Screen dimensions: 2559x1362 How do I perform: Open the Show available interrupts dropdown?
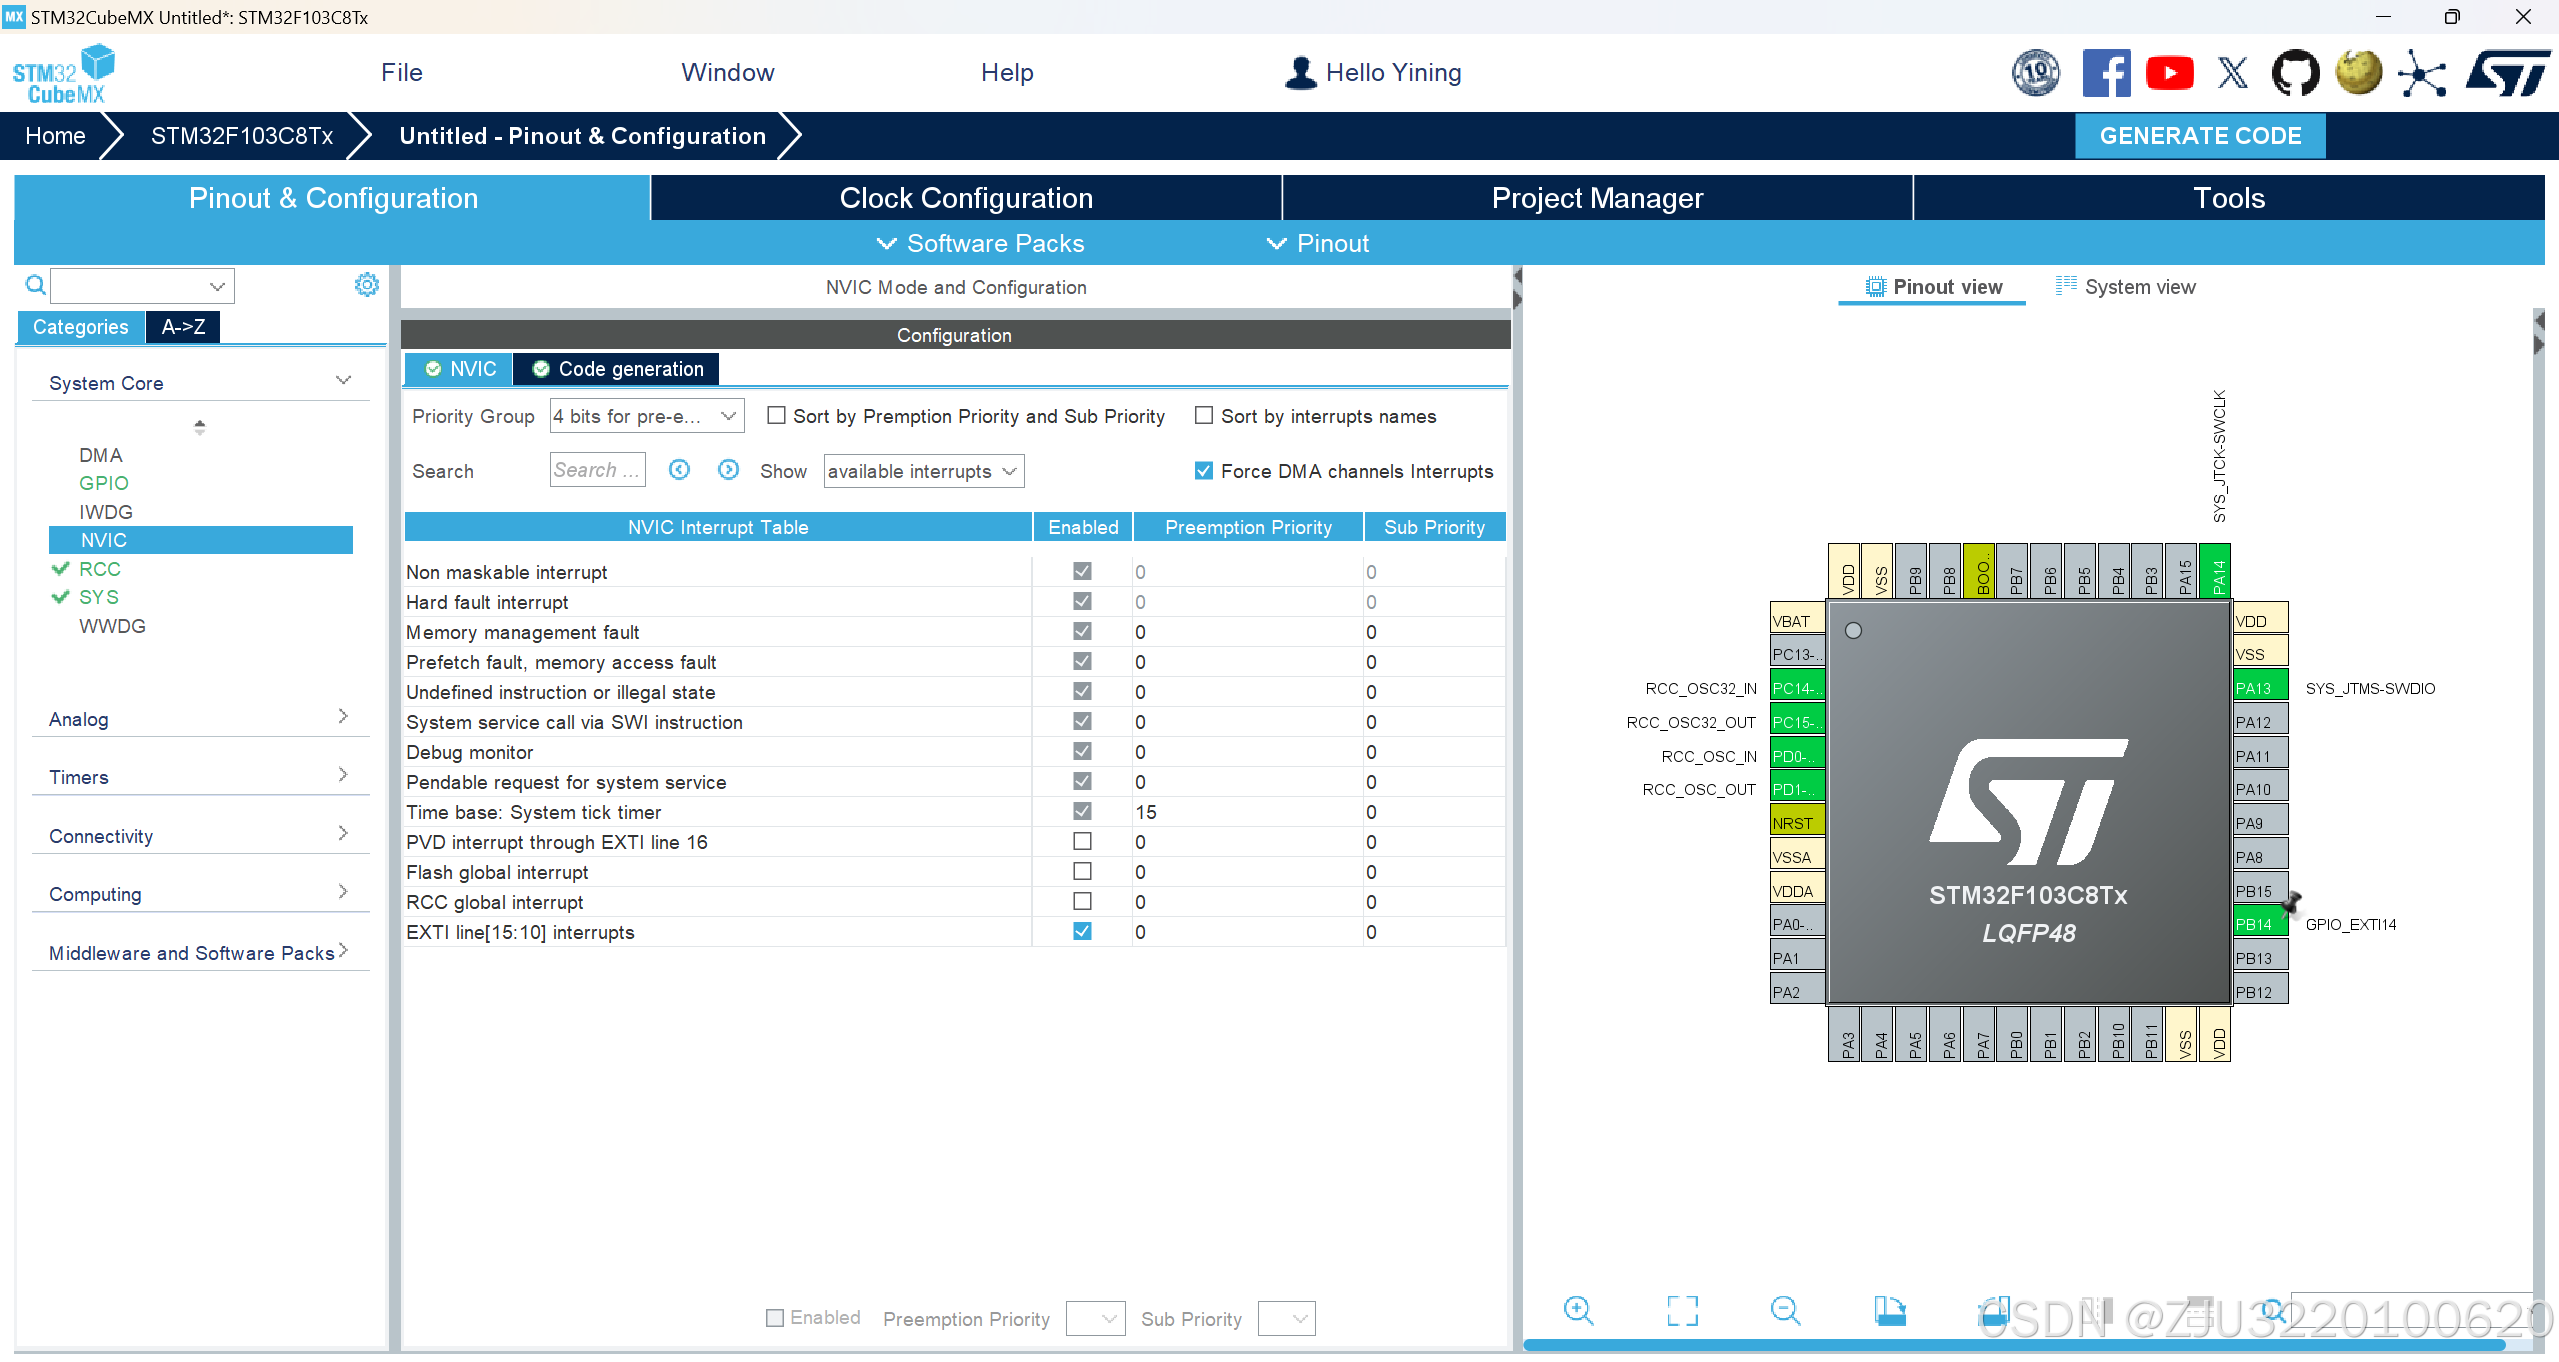[923, 471]
